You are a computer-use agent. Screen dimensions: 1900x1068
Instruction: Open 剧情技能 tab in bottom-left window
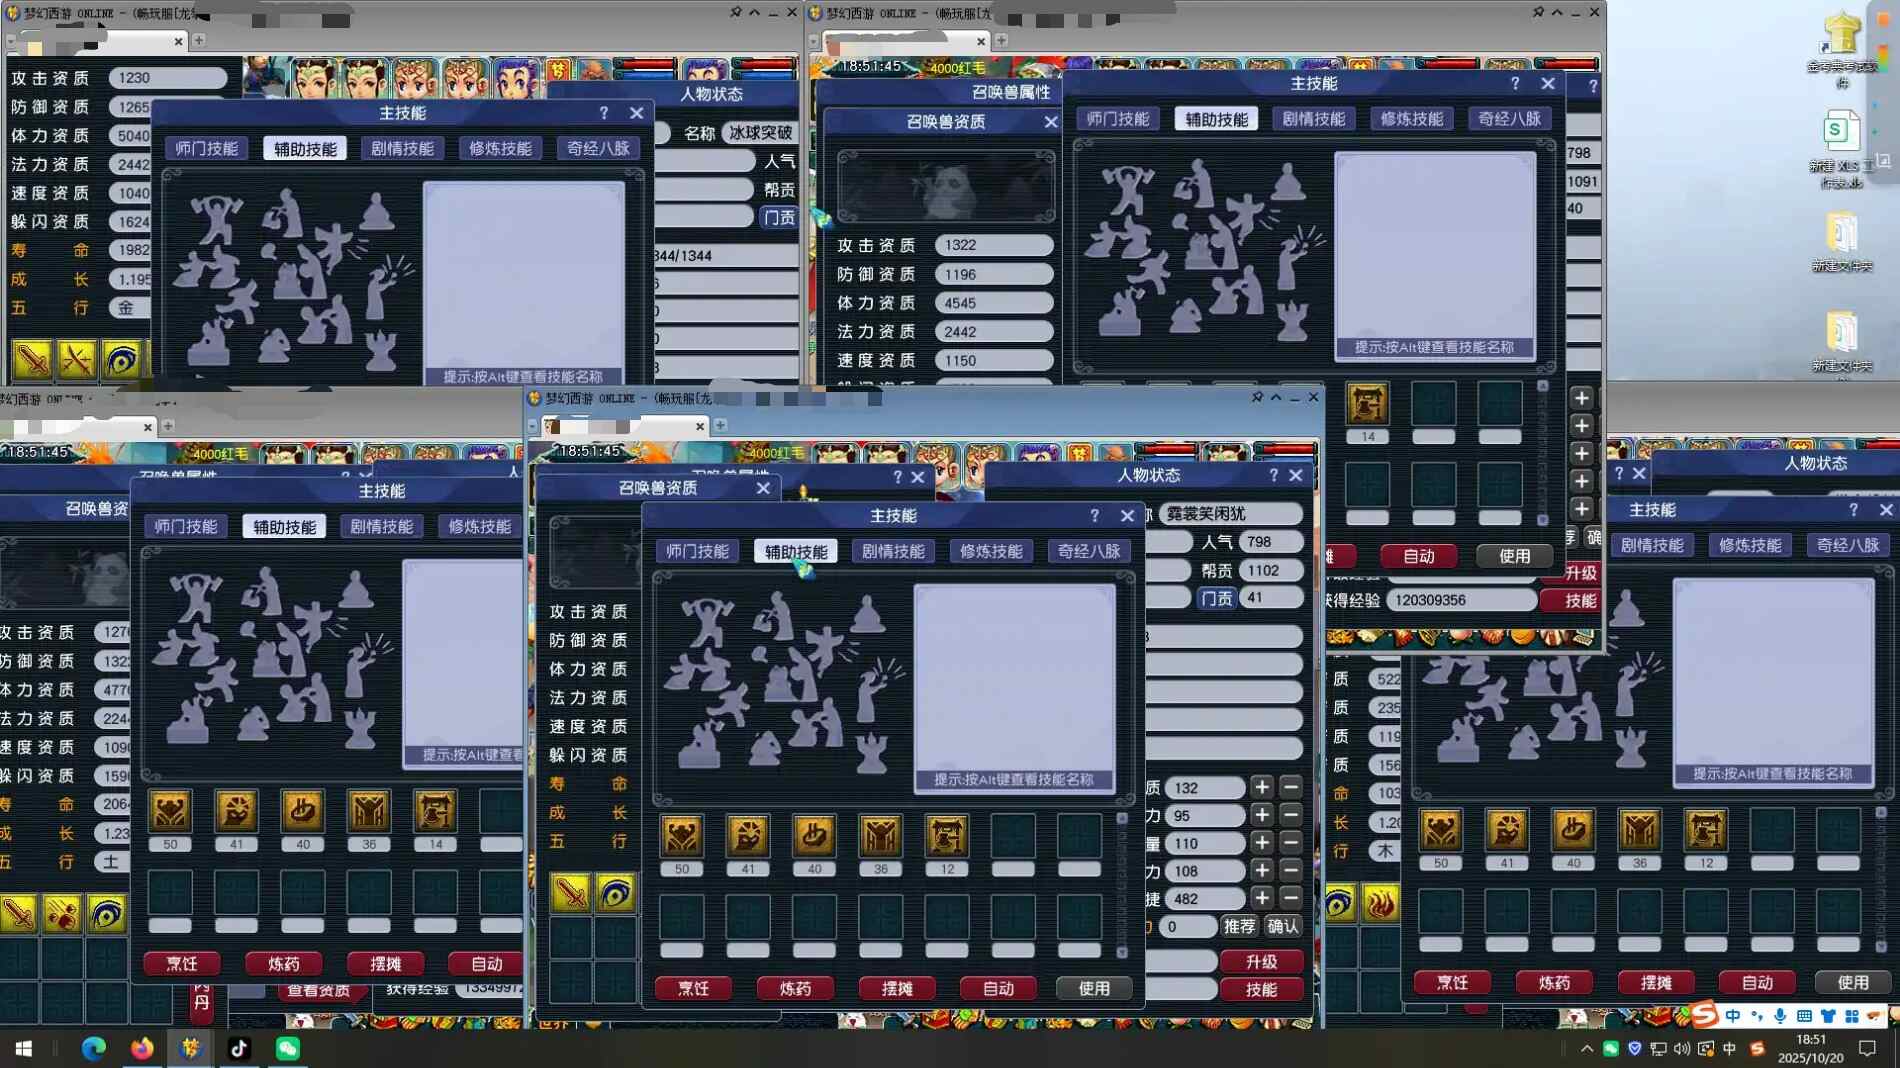tap(381, 527)
